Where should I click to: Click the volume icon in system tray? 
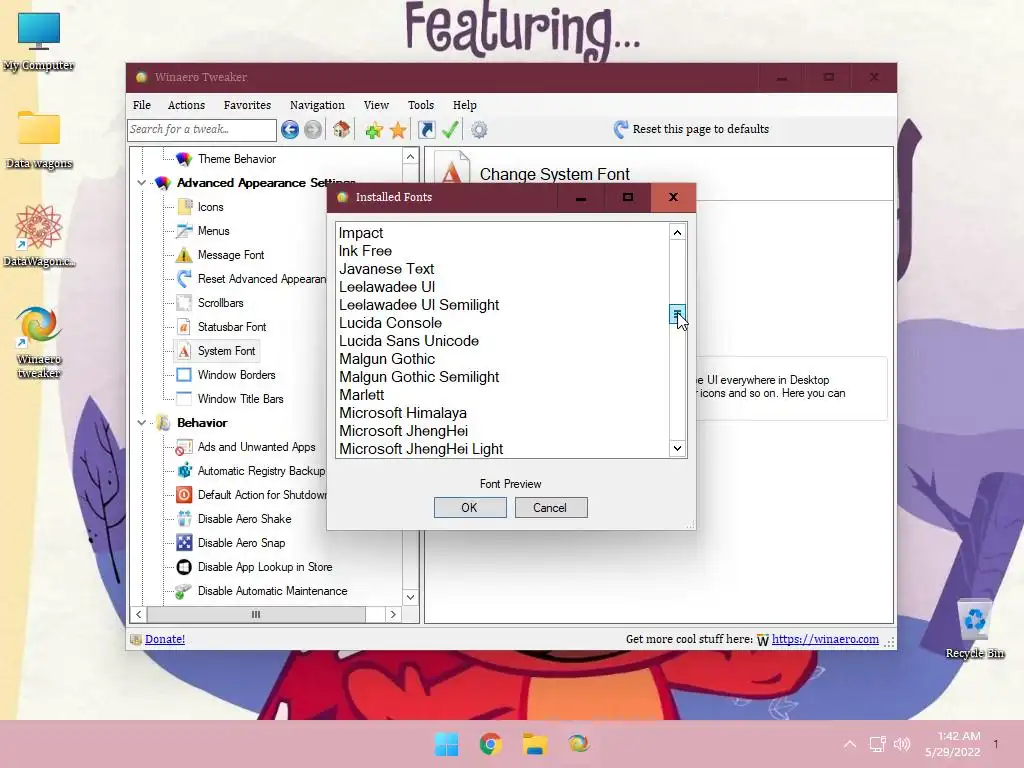tap(902, 744)
